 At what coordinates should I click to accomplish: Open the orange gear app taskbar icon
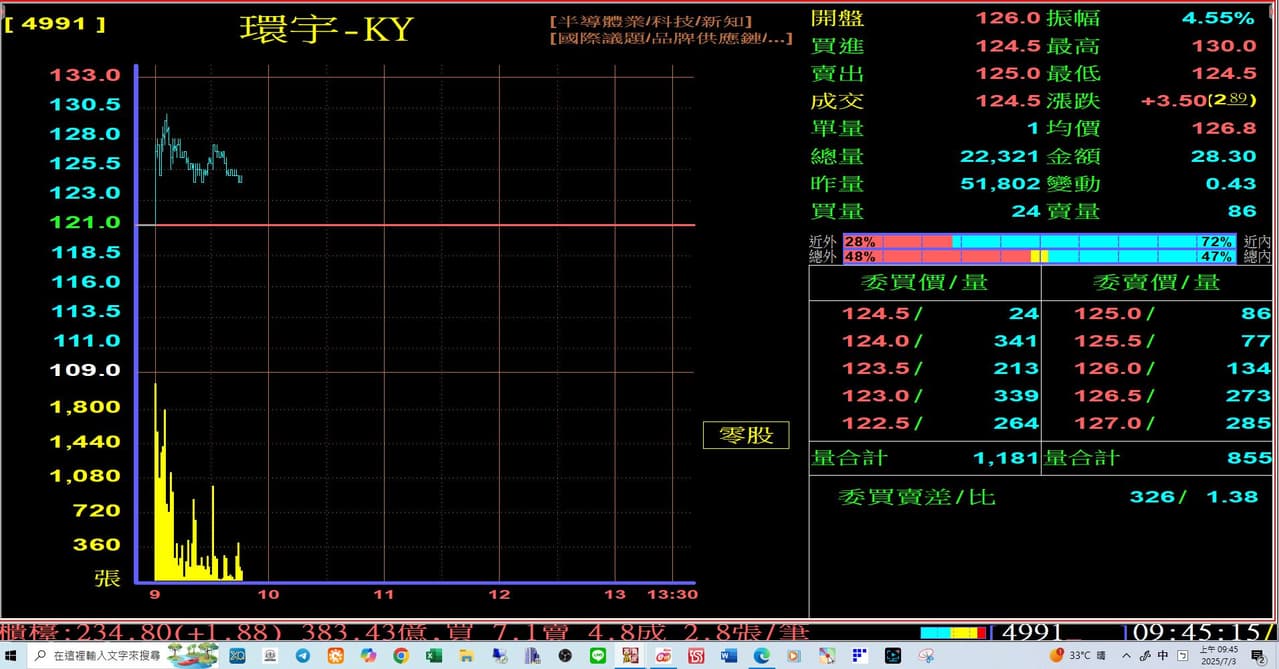[335, 657]
